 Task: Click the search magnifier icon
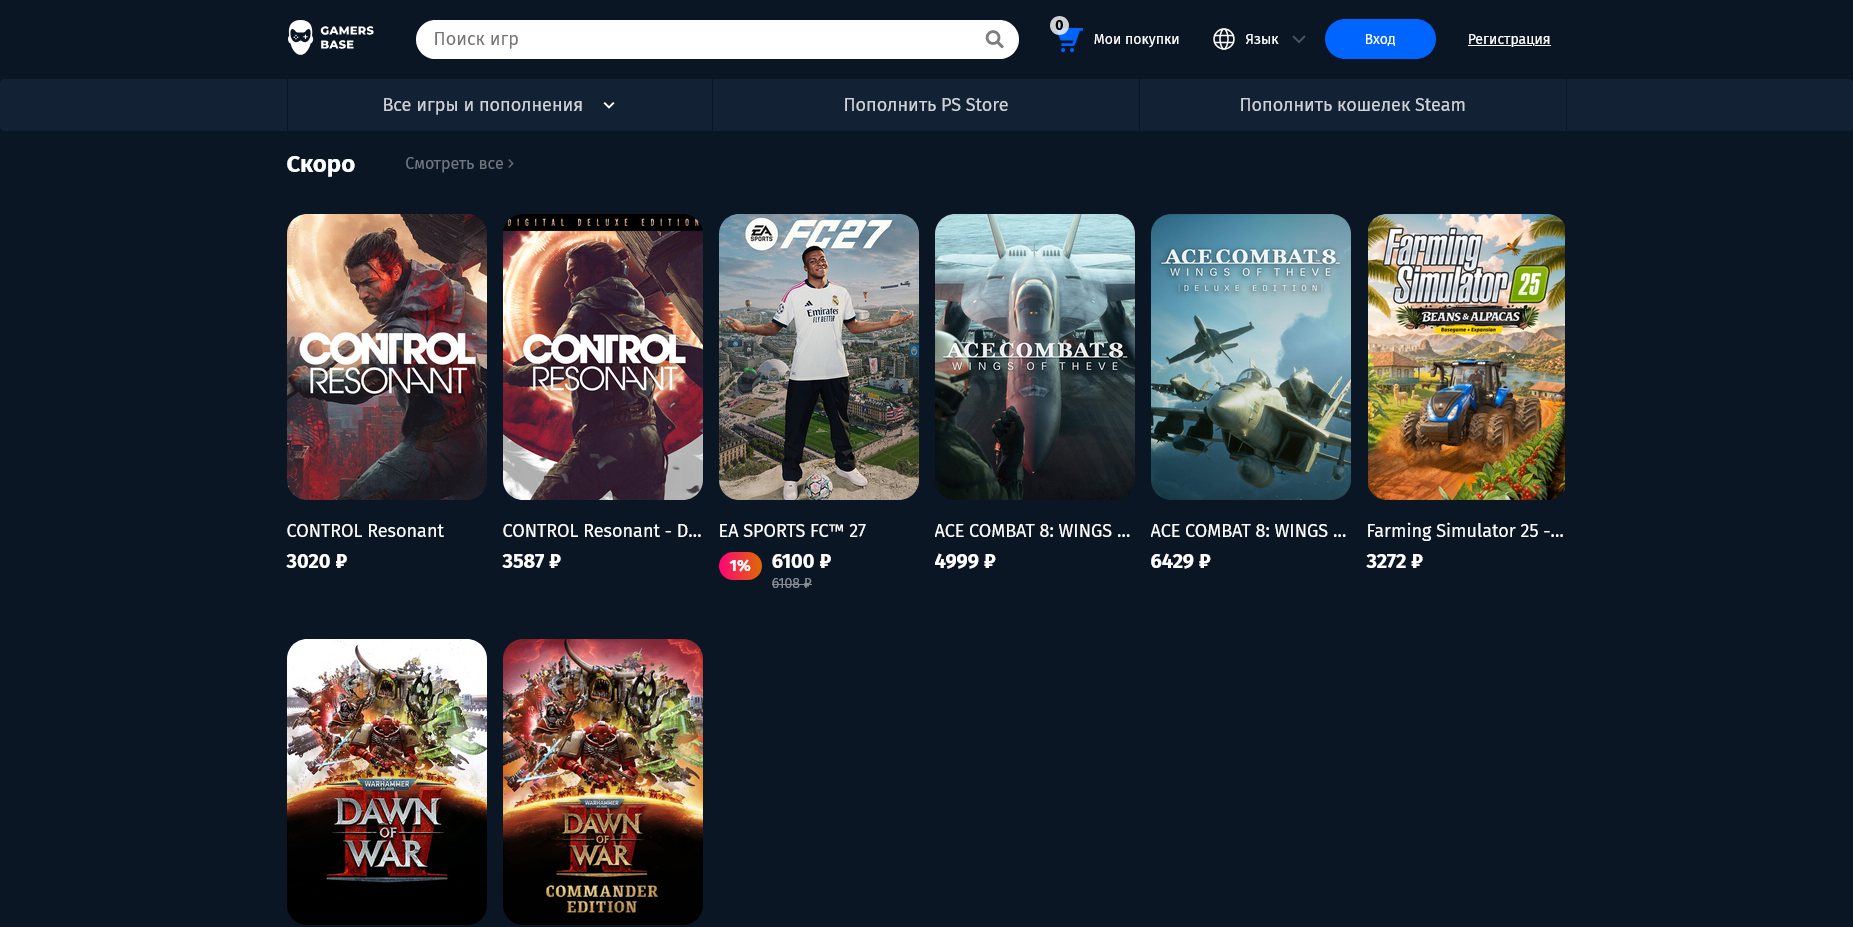tap(994, 39)
